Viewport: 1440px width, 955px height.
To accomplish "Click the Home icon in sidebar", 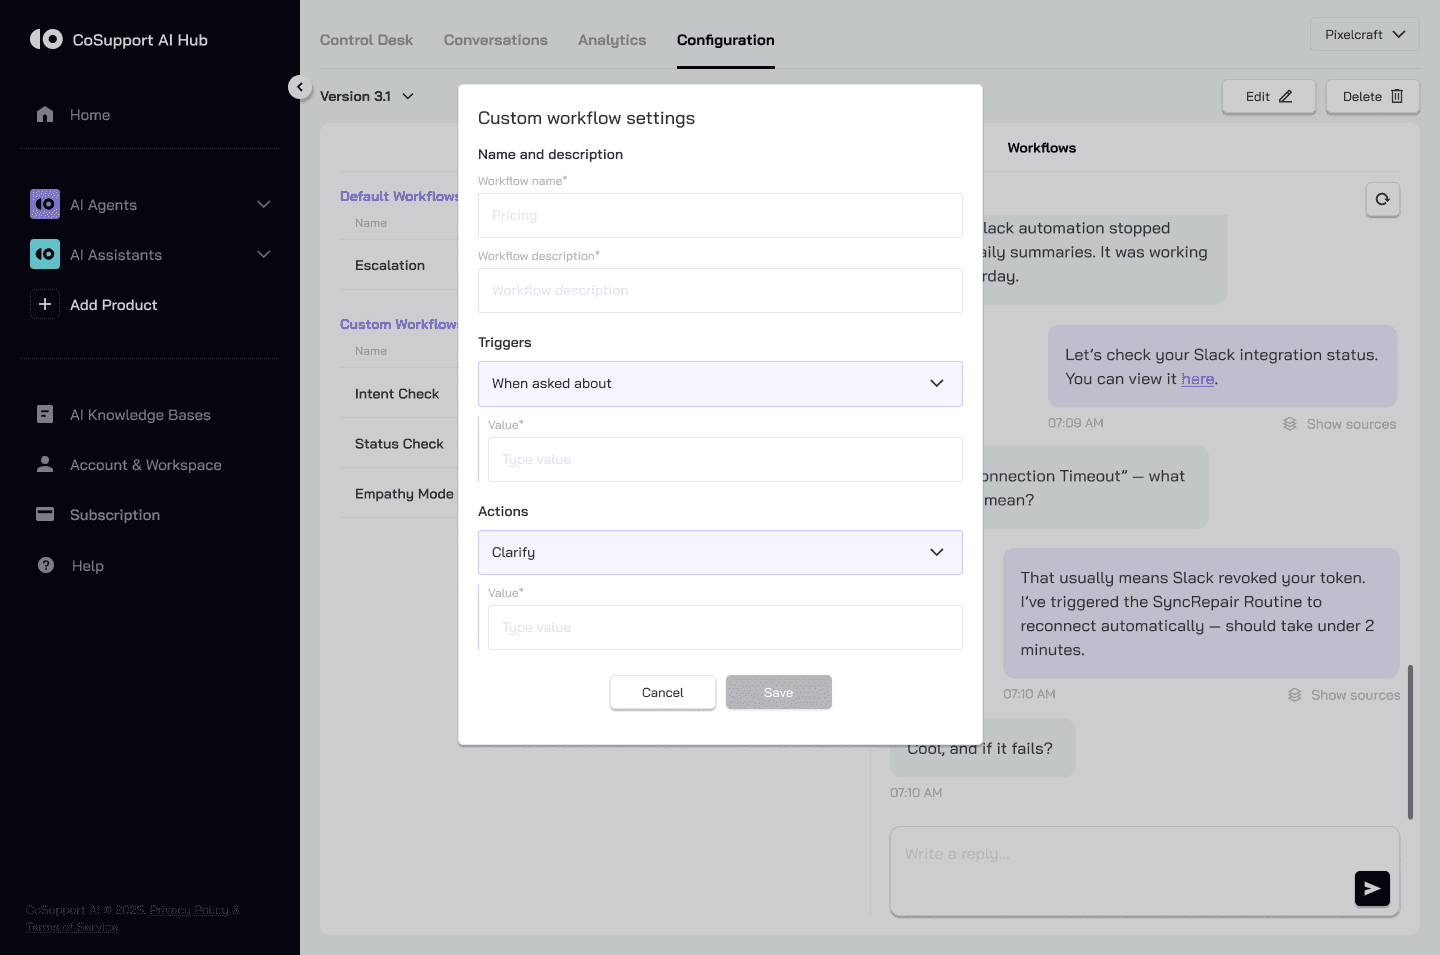I will tap(45, 114).
